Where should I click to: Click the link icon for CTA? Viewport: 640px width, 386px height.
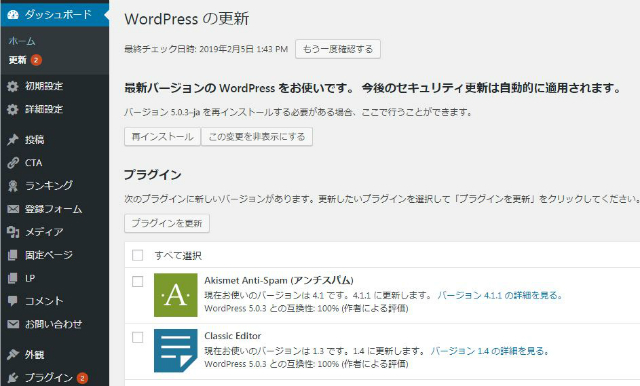(13, 163)
